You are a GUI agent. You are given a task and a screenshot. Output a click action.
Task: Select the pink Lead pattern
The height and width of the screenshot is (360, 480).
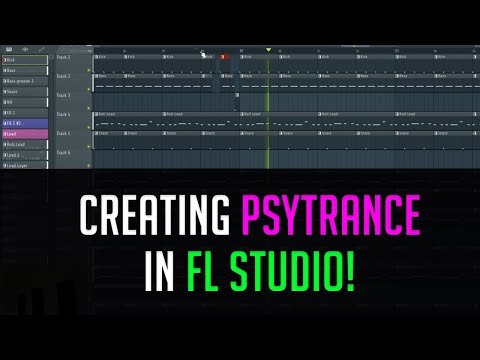click(25, 134)
